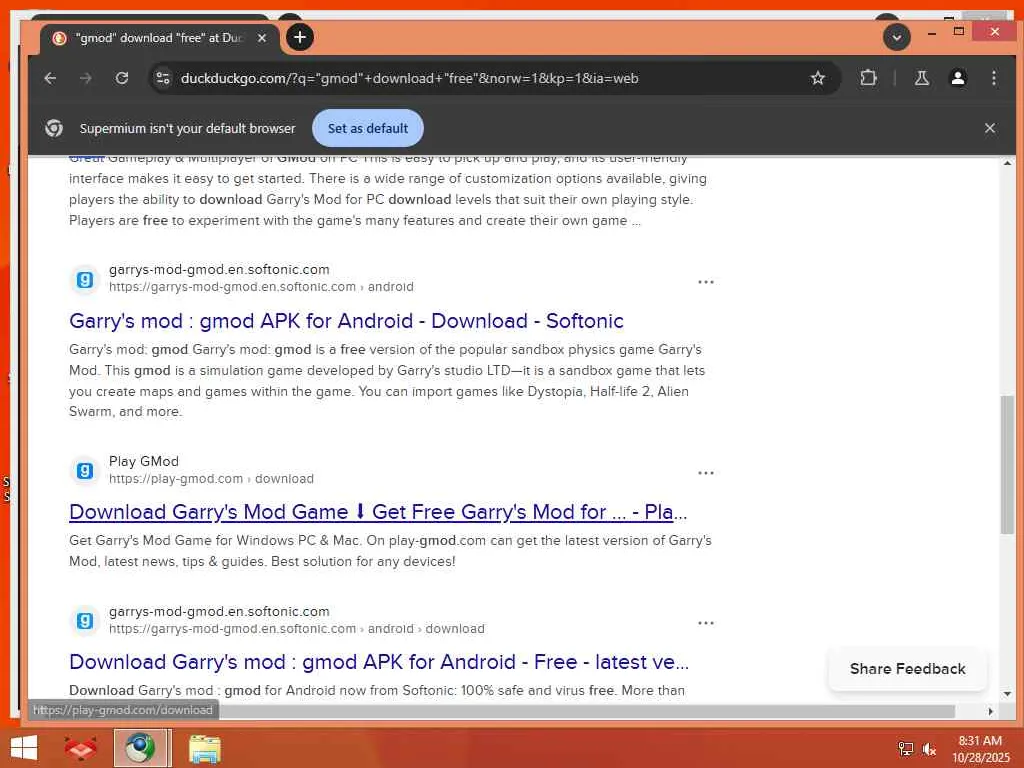Open Download Garry's Mod Game link
1024x768 pixels.
(x=378, y=512)
